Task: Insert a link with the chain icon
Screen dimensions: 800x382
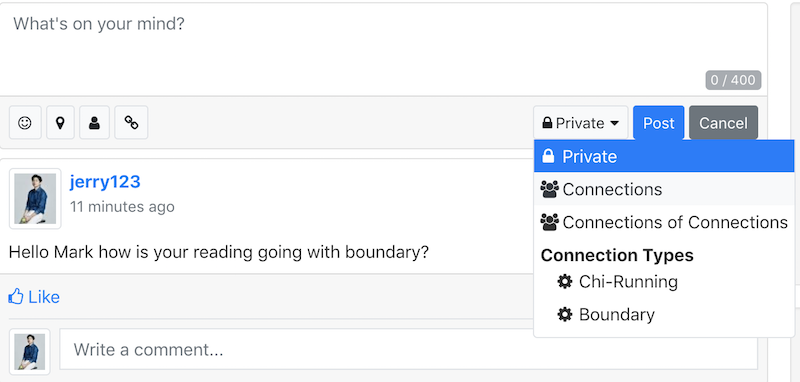Action: [x=131, y=122]
